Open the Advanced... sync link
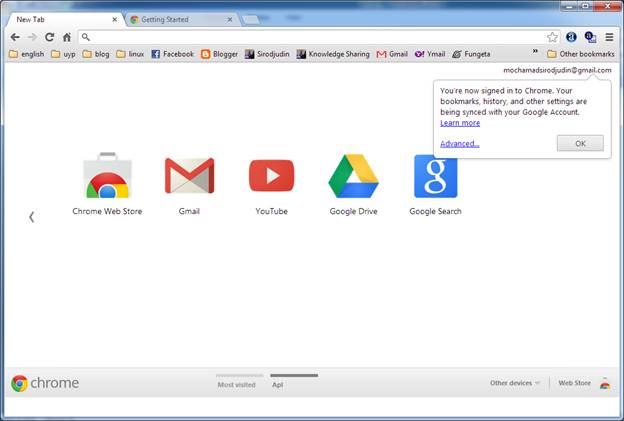Image resolution: width=624 pixels, height=421 pixels. (x=460, y=144)
